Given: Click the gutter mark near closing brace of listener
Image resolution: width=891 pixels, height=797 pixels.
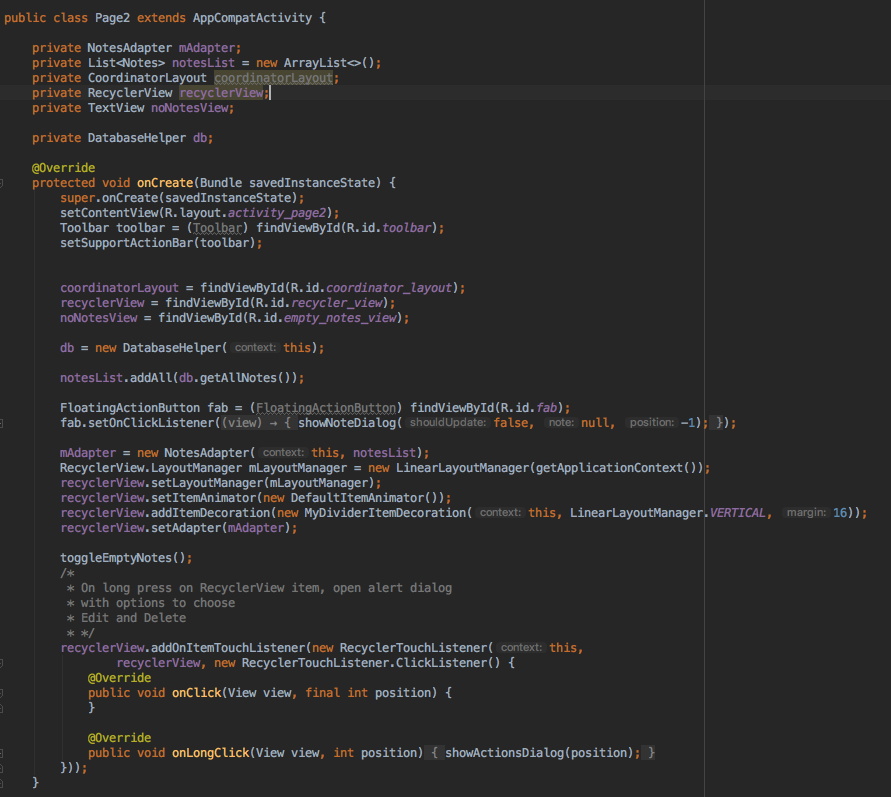Looking at the screenshot, I should tap(4, 767).
